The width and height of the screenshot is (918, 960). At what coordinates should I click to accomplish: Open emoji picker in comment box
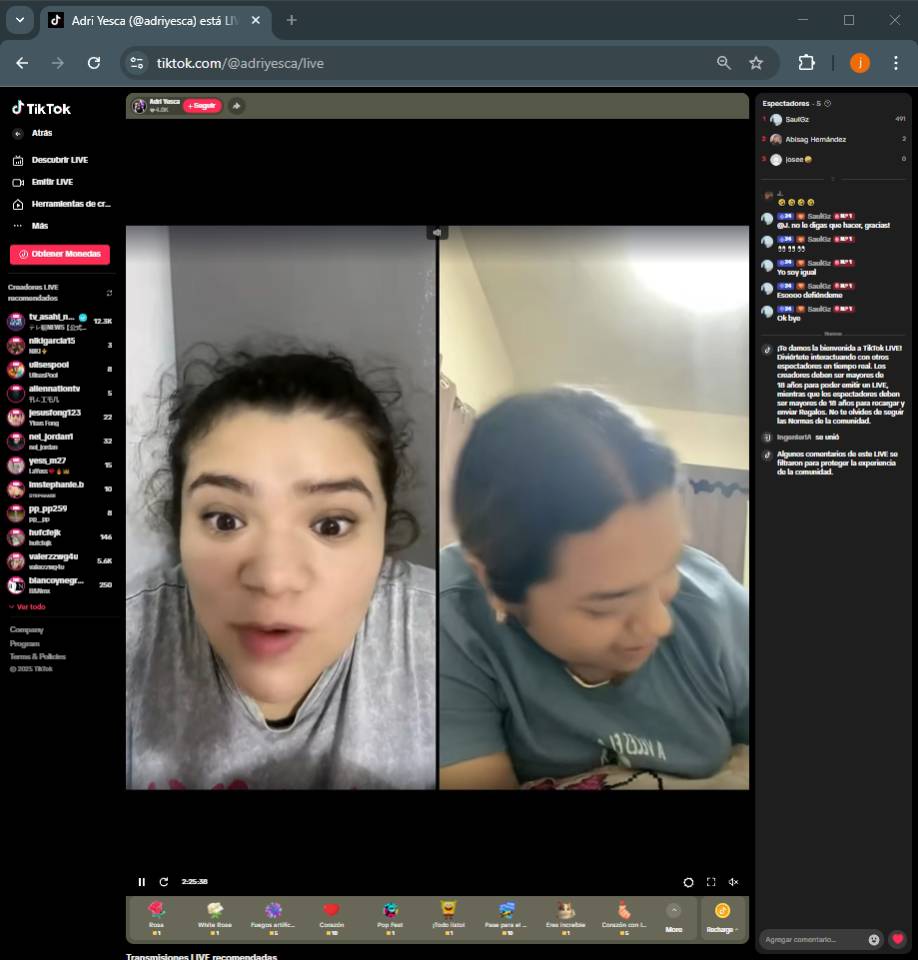click(x=874, y=939)
